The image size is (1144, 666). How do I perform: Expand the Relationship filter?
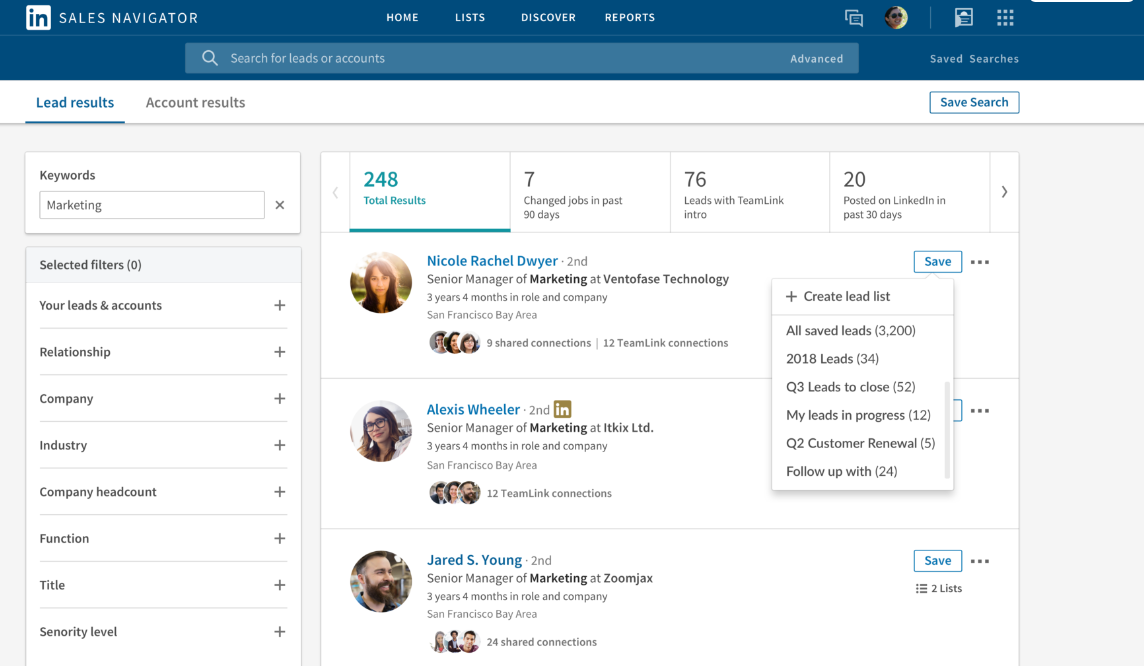279,352
